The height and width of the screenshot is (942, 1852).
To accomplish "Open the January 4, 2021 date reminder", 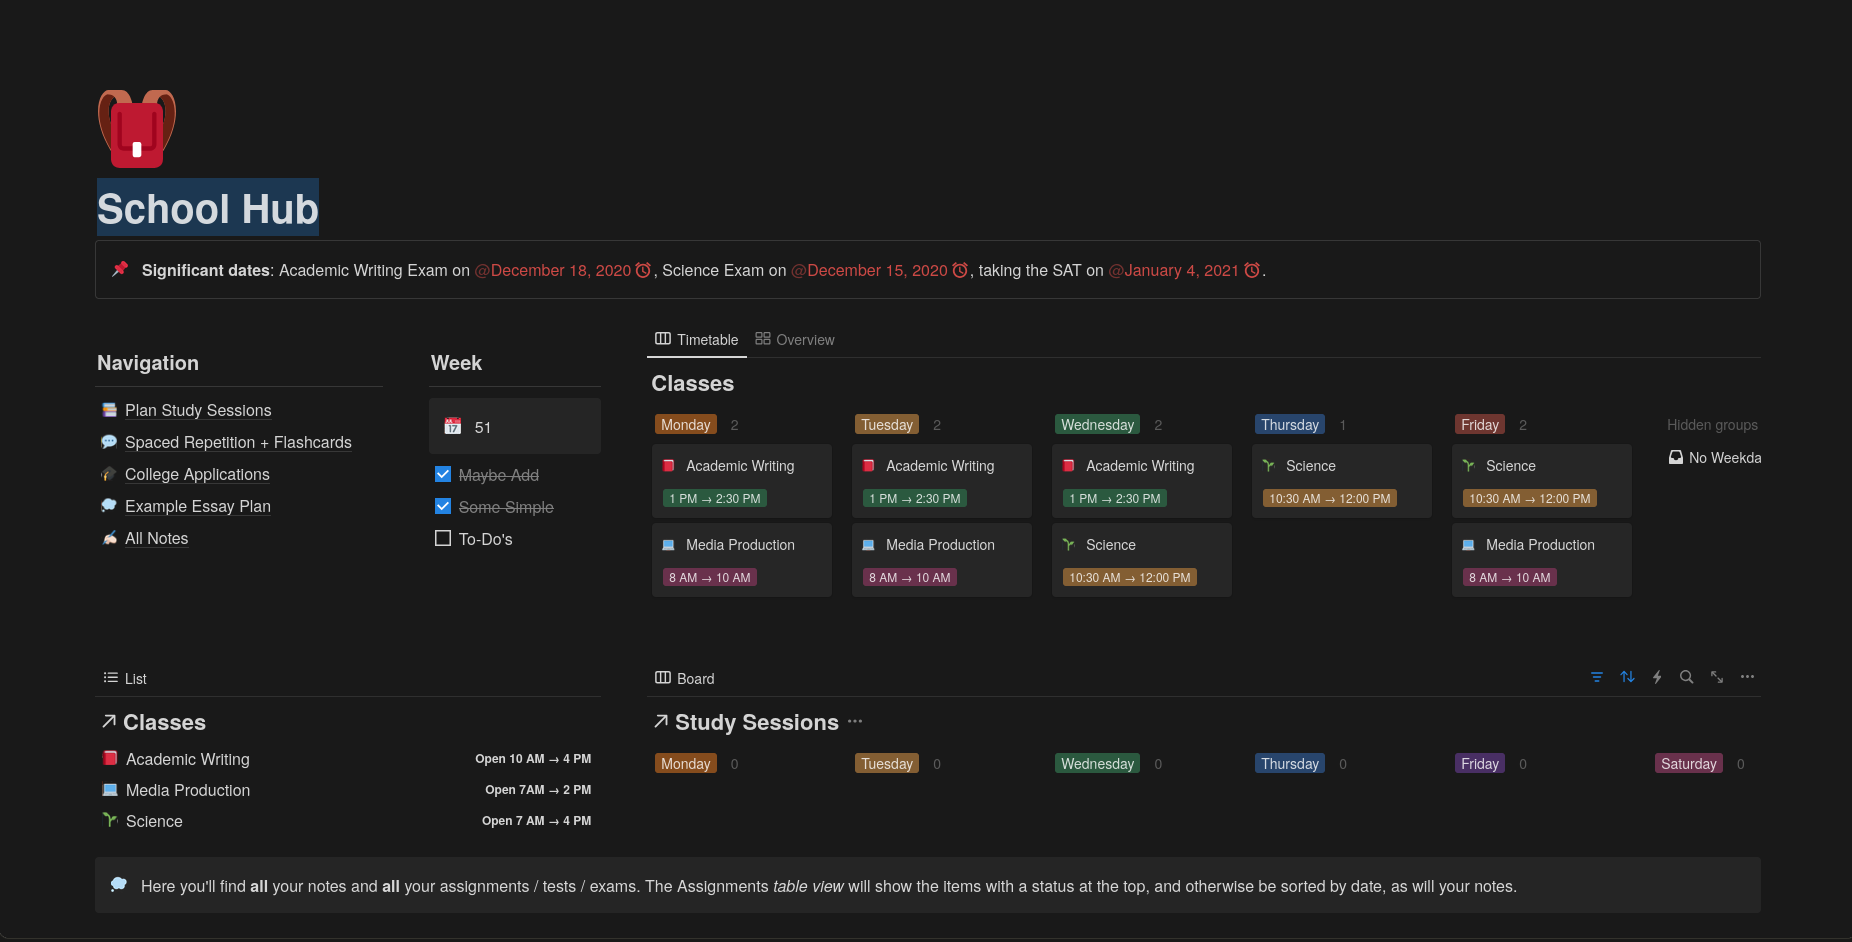I will tap(1184, 270).
